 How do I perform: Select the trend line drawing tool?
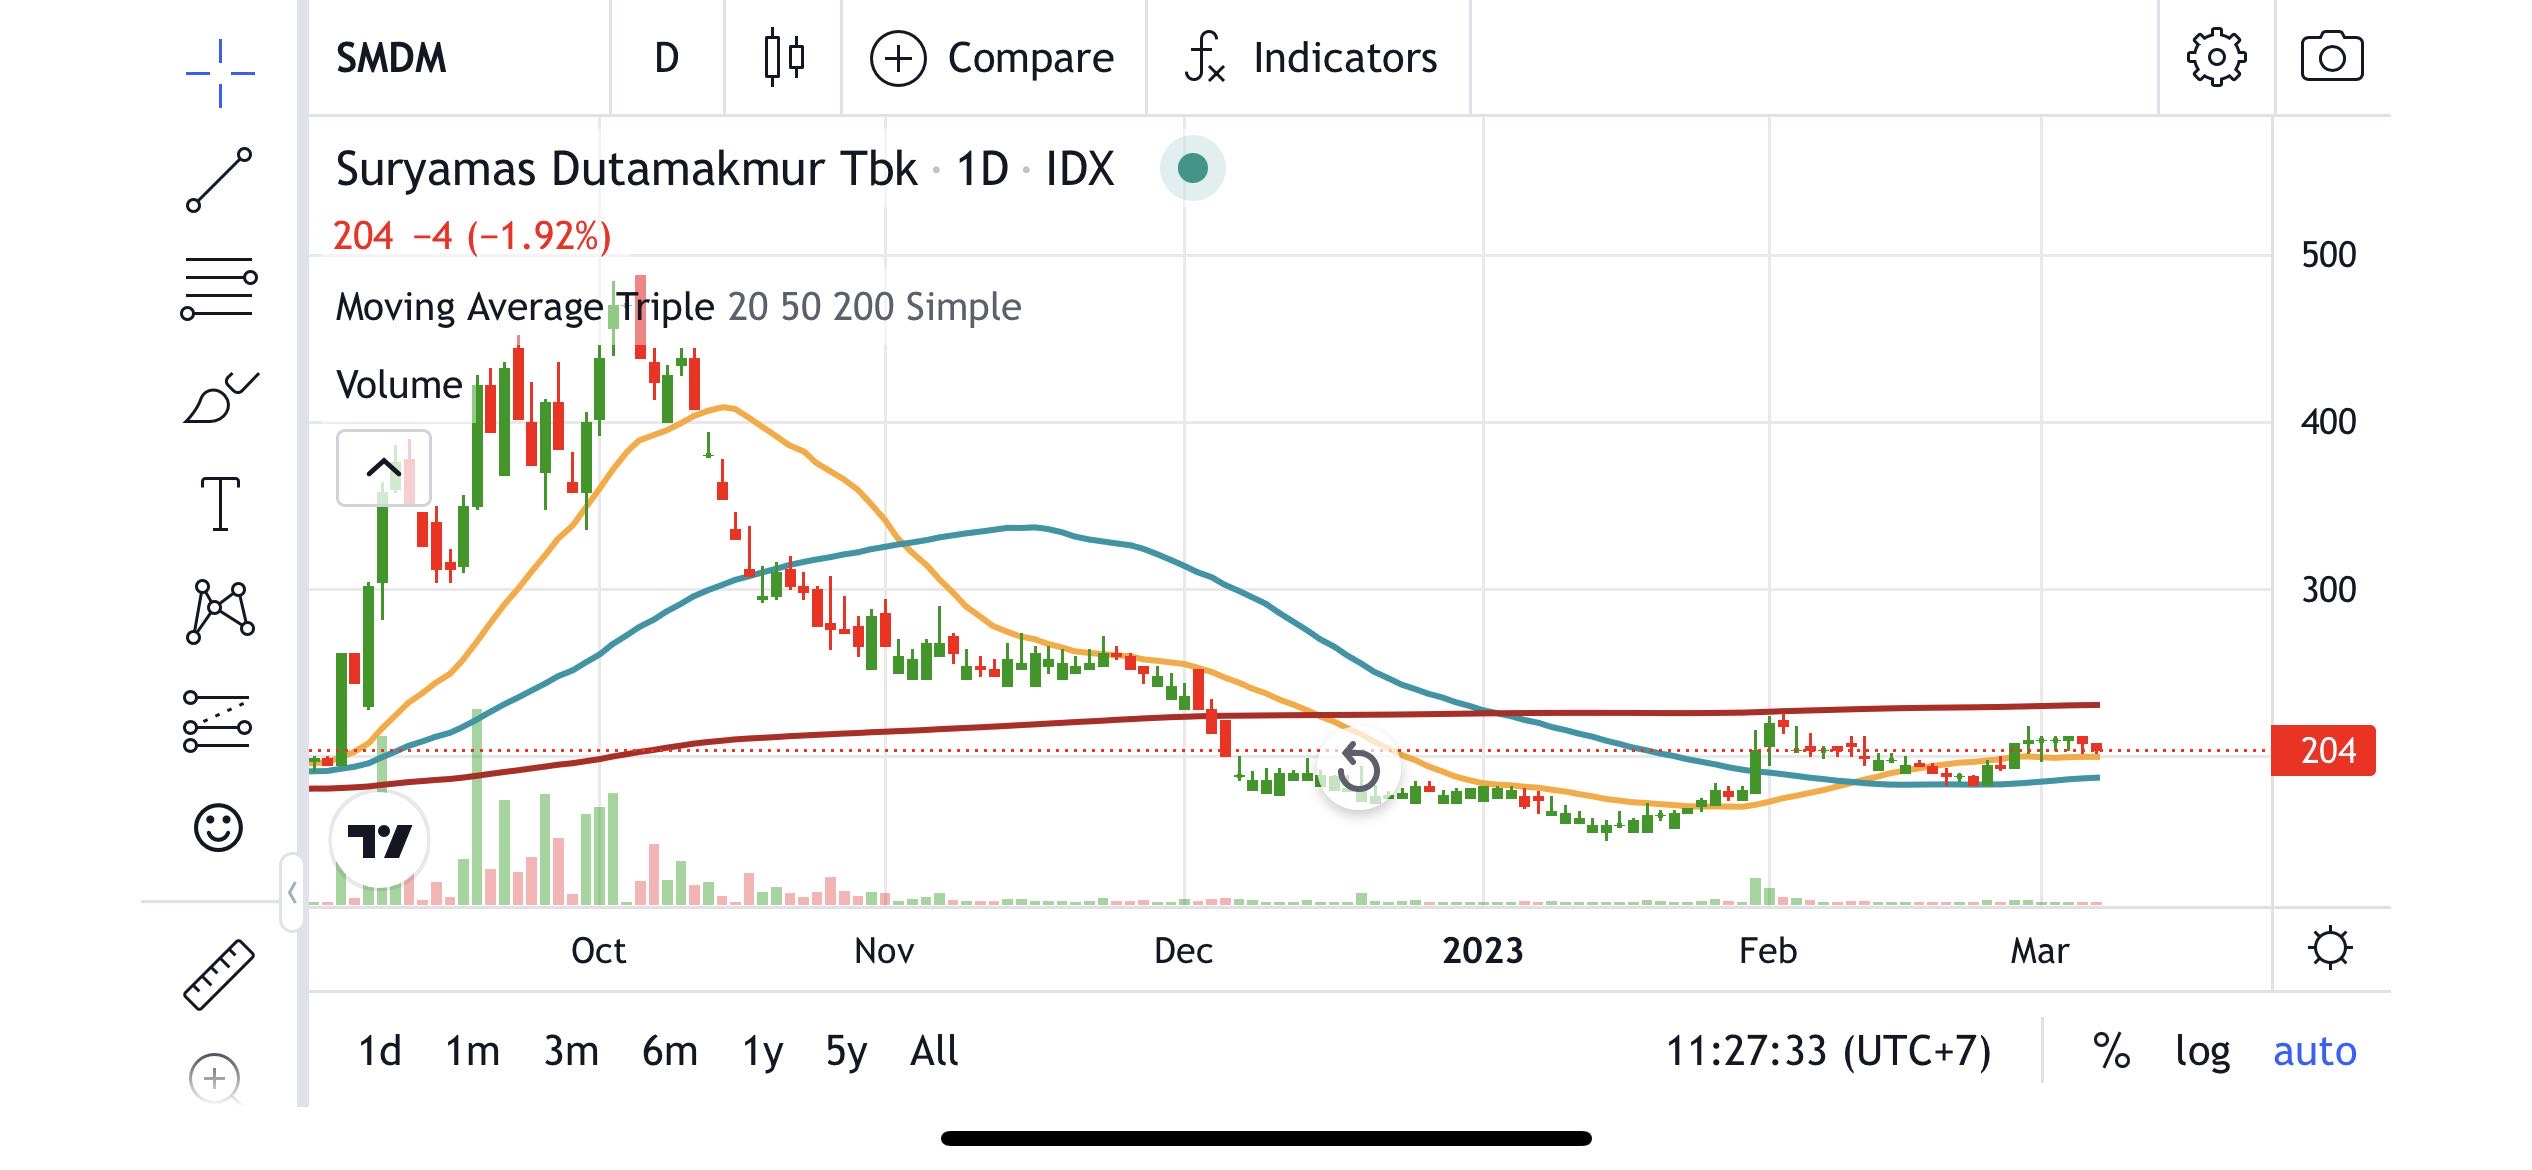coord(220,180)
